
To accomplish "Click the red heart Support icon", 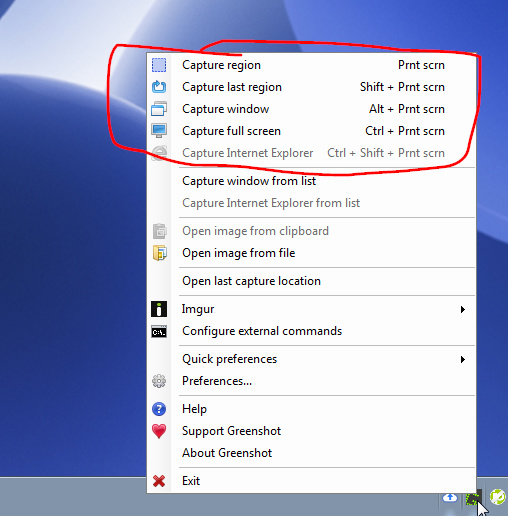I will tap(159, 431).
